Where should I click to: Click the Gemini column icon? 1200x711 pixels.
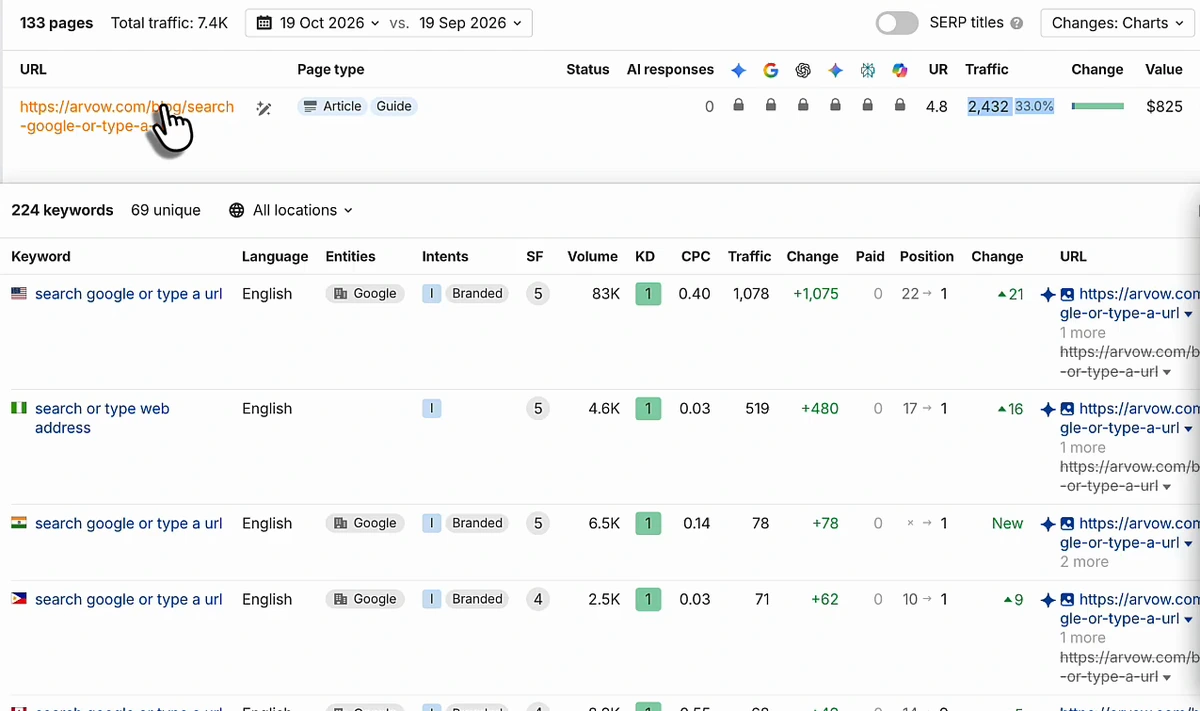835,70
